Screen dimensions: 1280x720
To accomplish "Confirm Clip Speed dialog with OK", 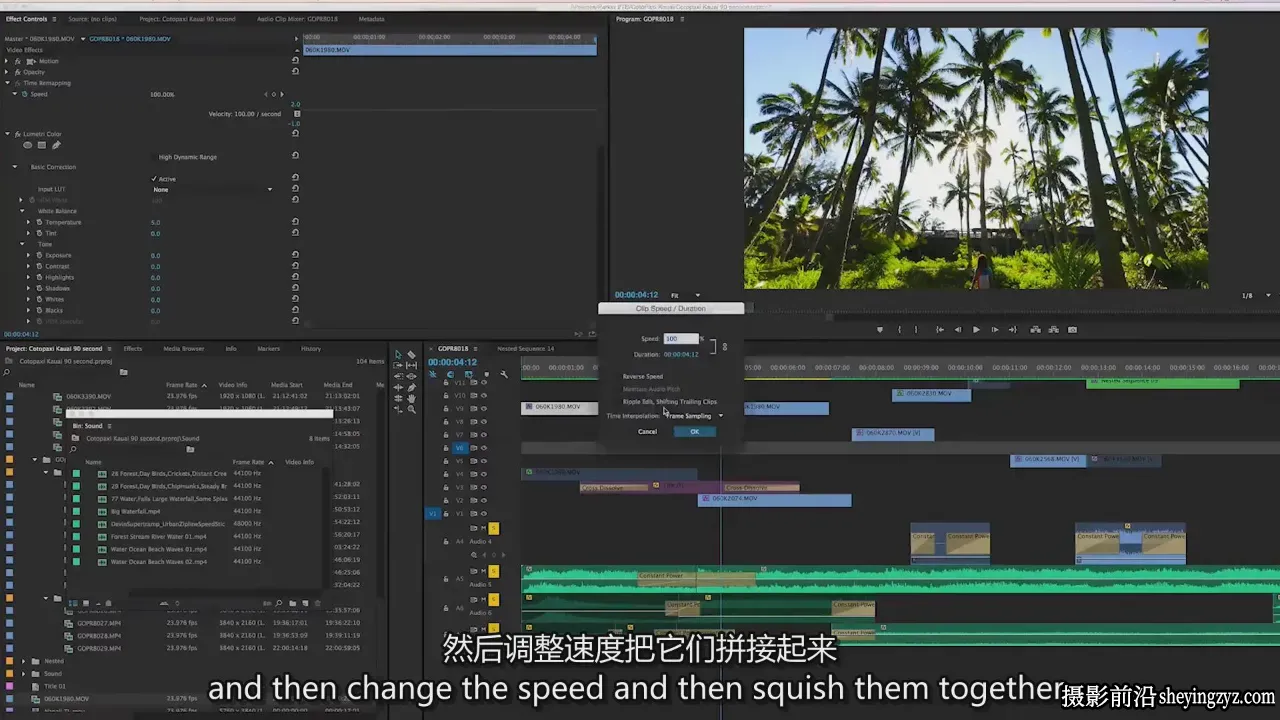I will coord(694,432).
